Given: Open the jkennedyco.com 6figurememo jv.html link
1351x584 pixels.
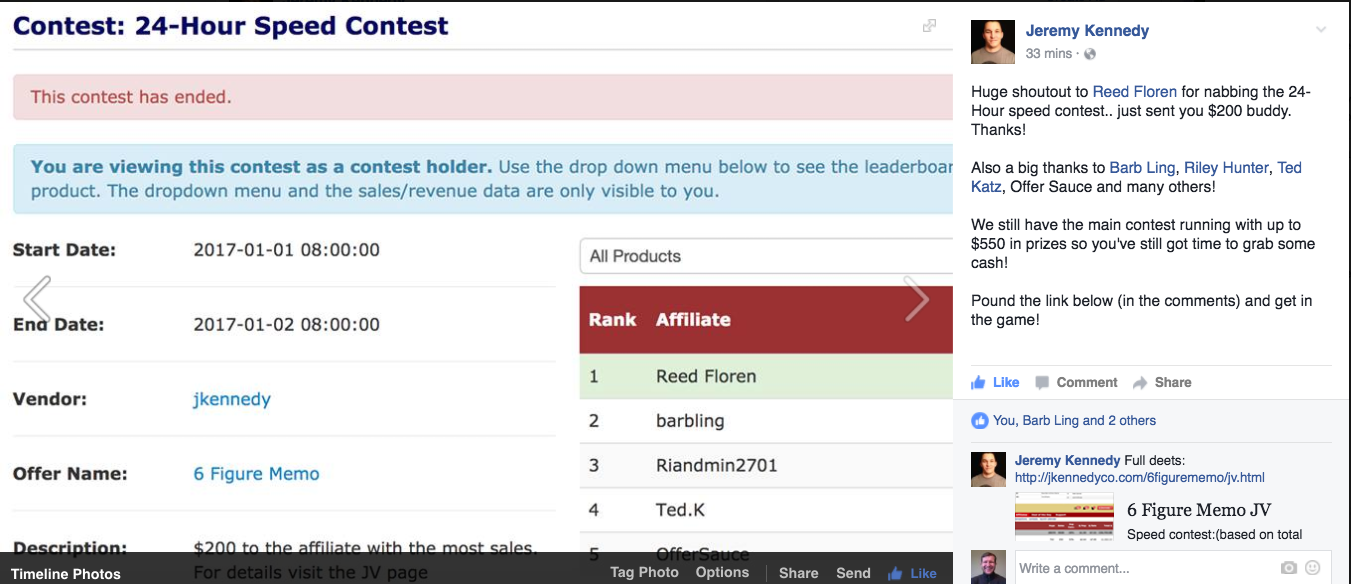Looking at the screenshot, I should click(1140, 478).
